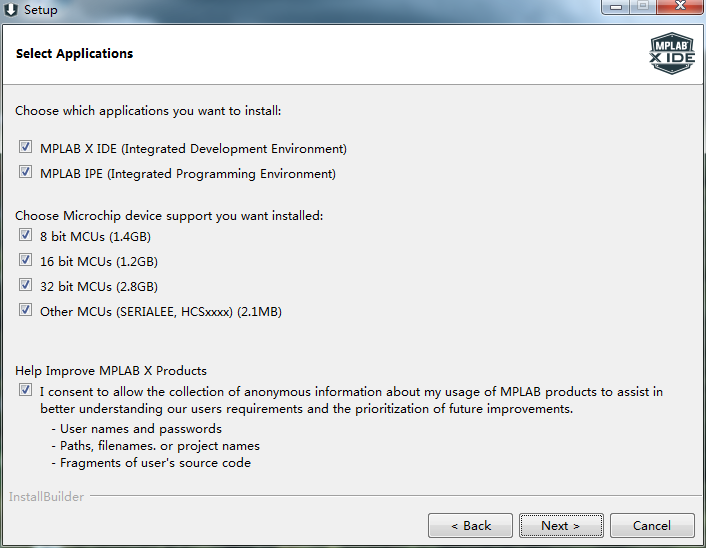Cancel the setup installation

point(652,525)
